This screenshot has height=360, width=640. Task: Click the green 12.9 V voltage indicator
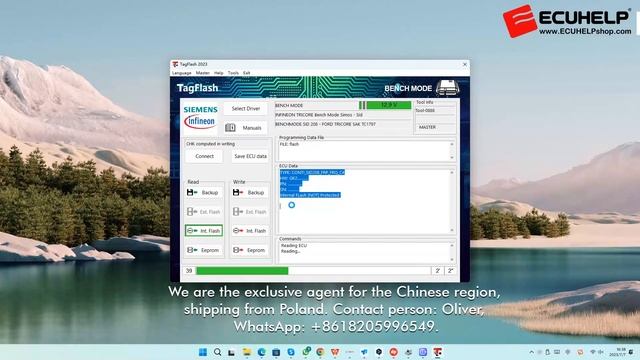pos(389,105)
